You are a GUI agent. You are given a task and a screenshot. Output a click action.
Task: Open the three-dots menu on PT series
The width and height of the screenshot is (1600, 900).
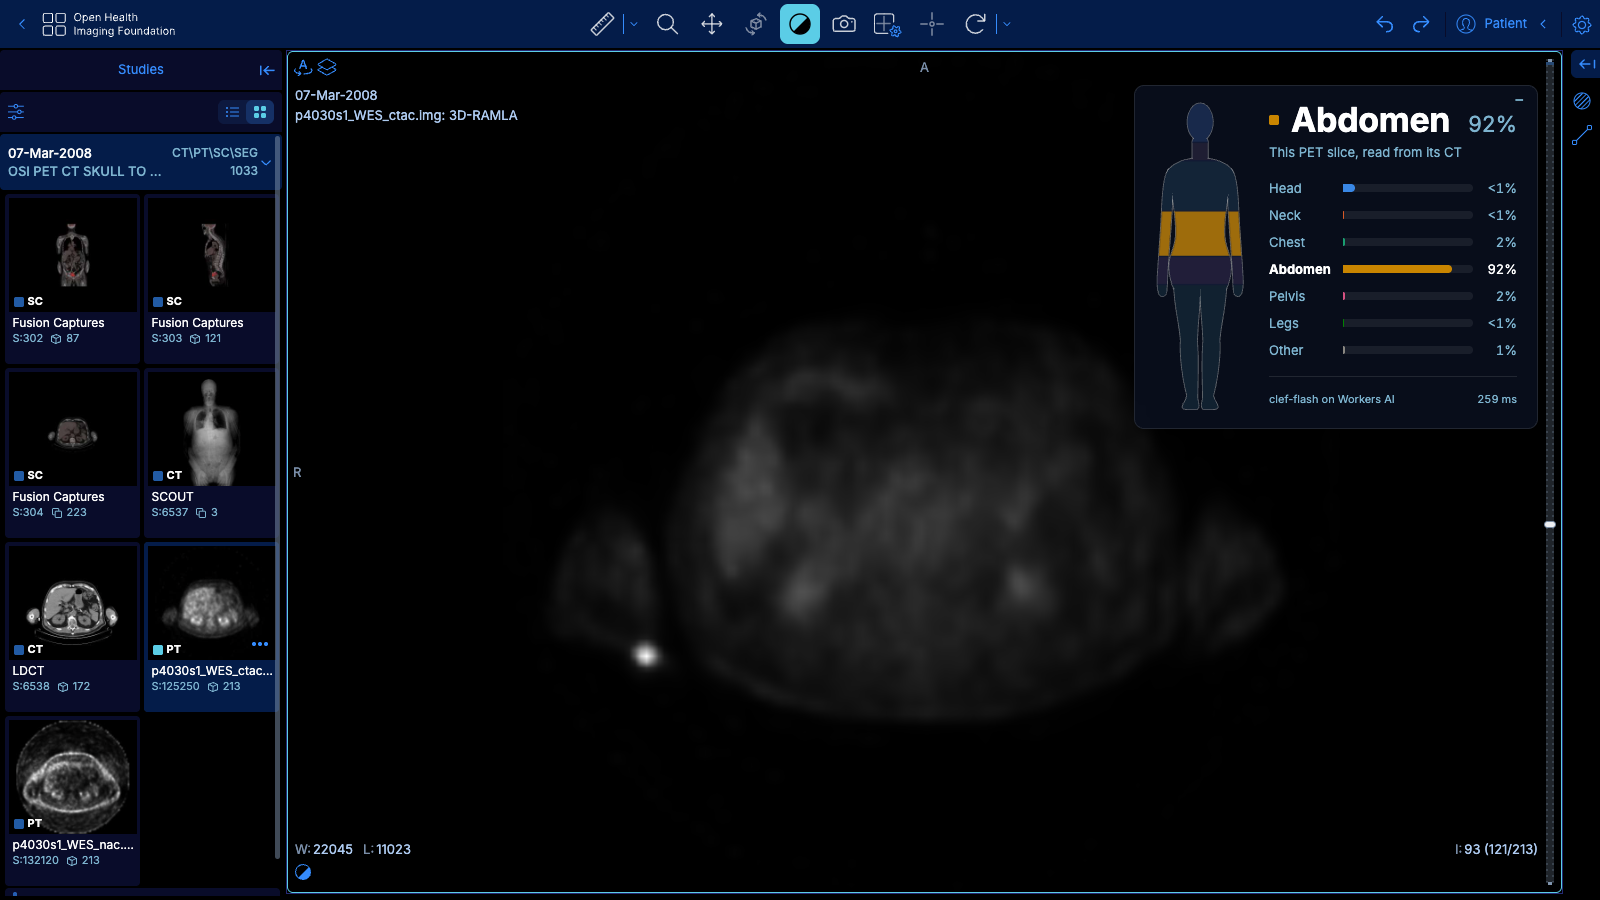click(260, 644)
